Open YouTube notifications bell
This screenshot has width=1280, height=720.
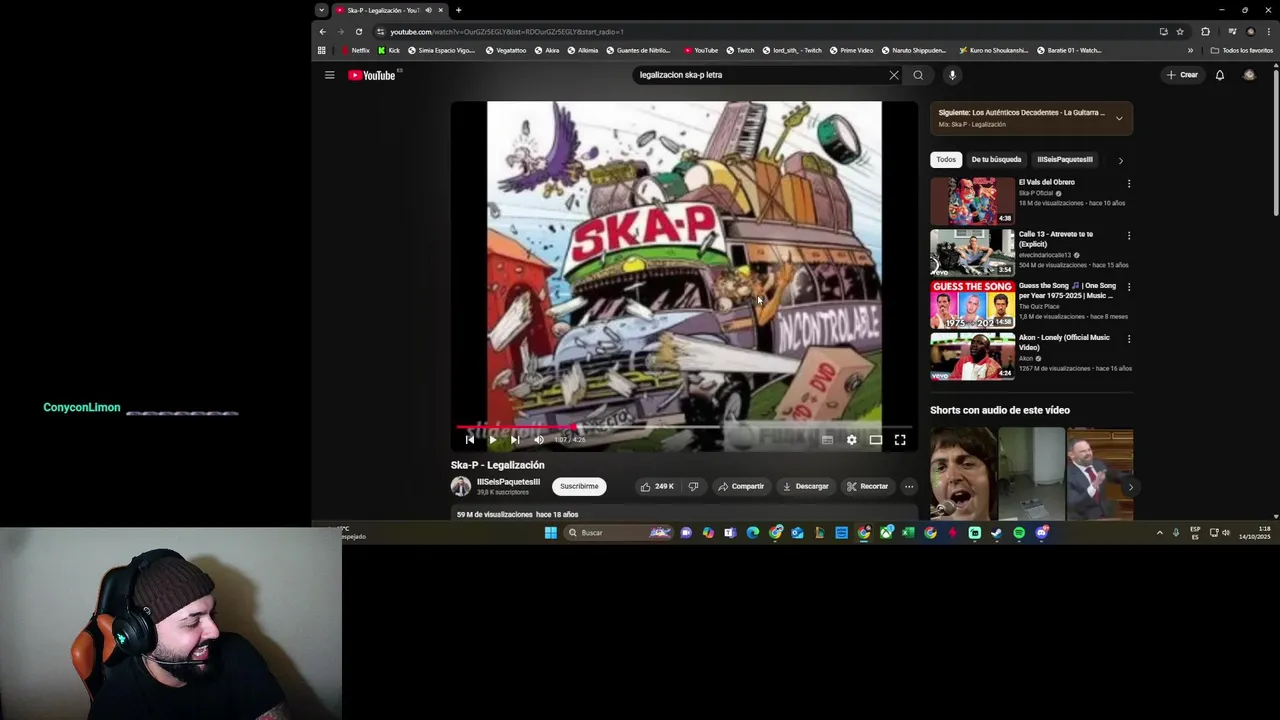point(1220,75)
